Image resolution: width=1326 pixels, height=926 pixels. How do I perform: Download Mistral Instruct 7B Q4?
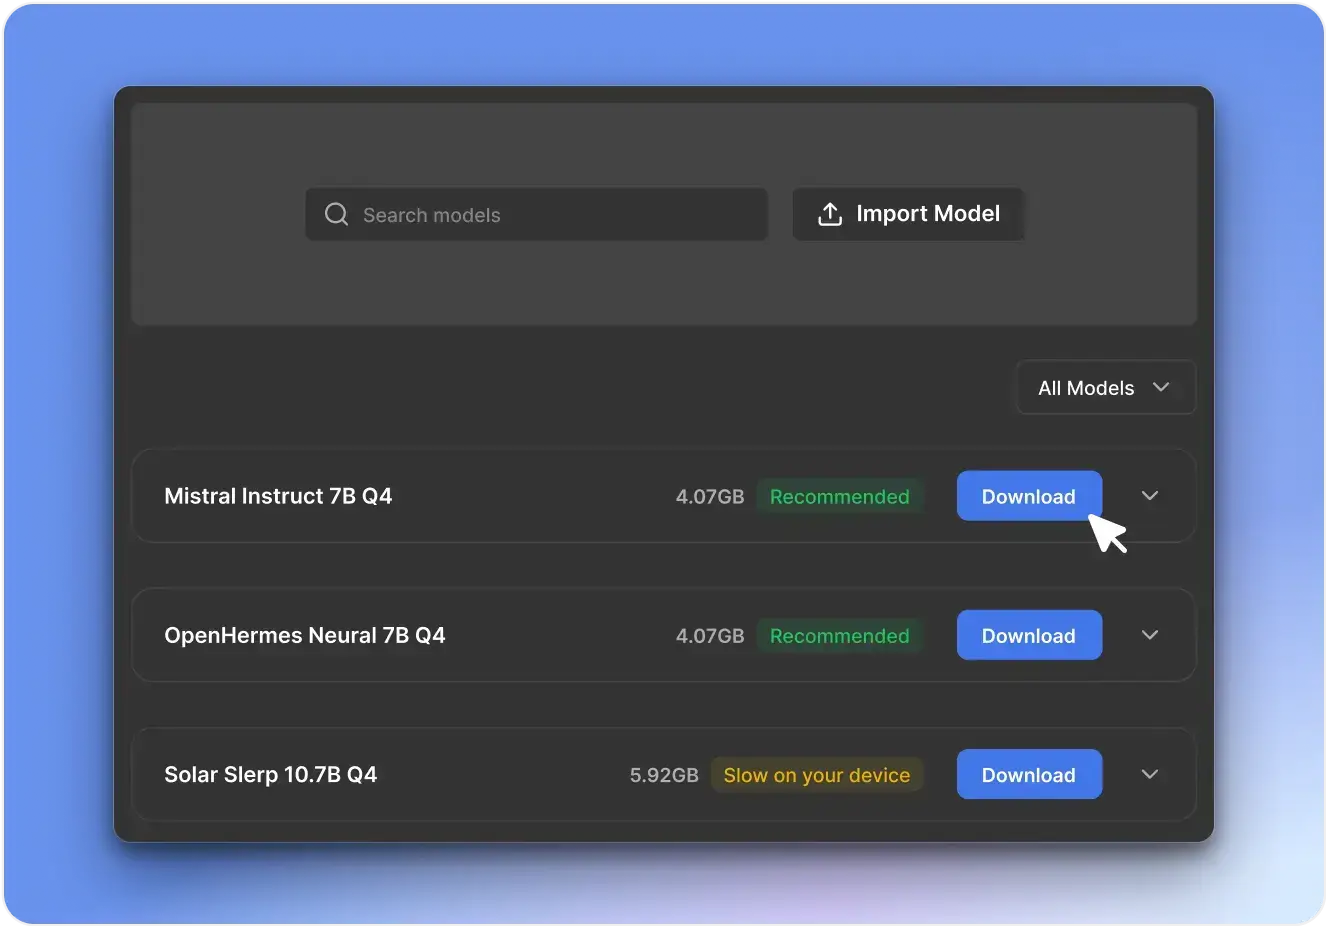1028,496
